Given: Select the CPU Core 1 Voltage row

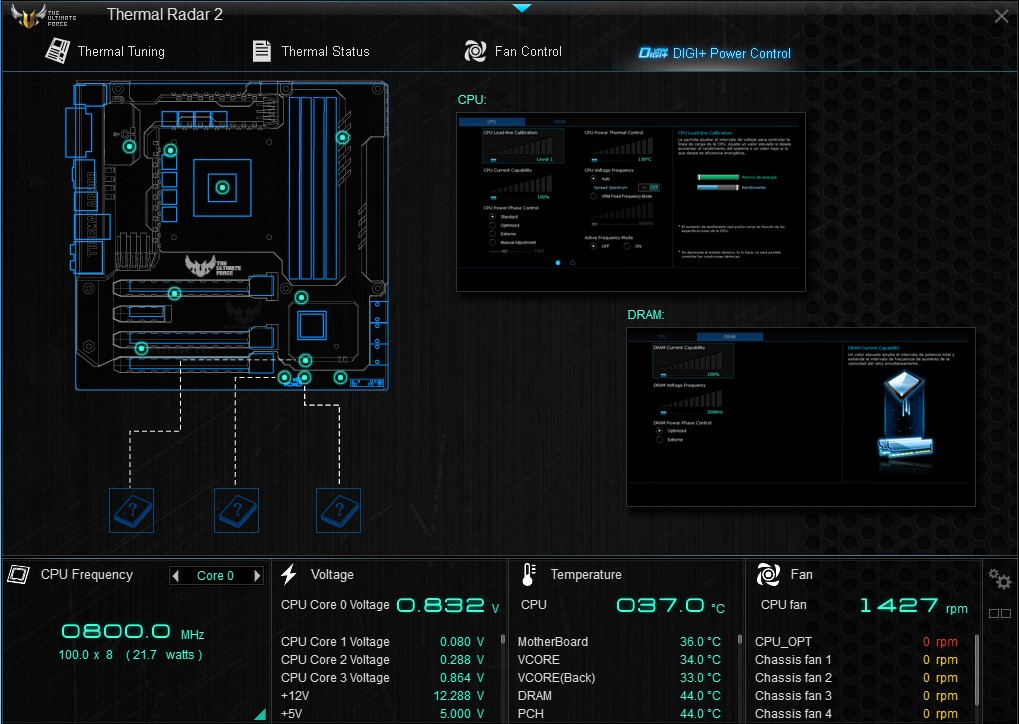Looking at the screenshot, I should click(383, 641).
